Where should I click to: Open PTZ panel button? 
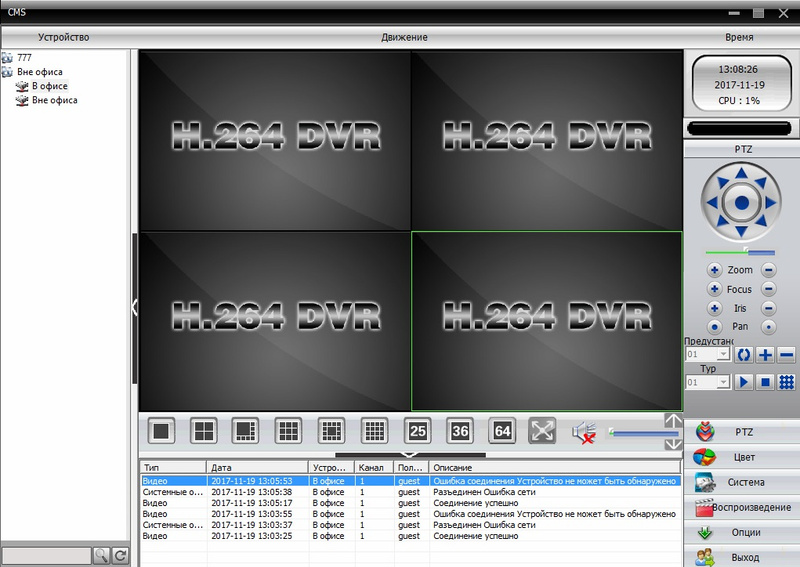[x=742, y=432]
